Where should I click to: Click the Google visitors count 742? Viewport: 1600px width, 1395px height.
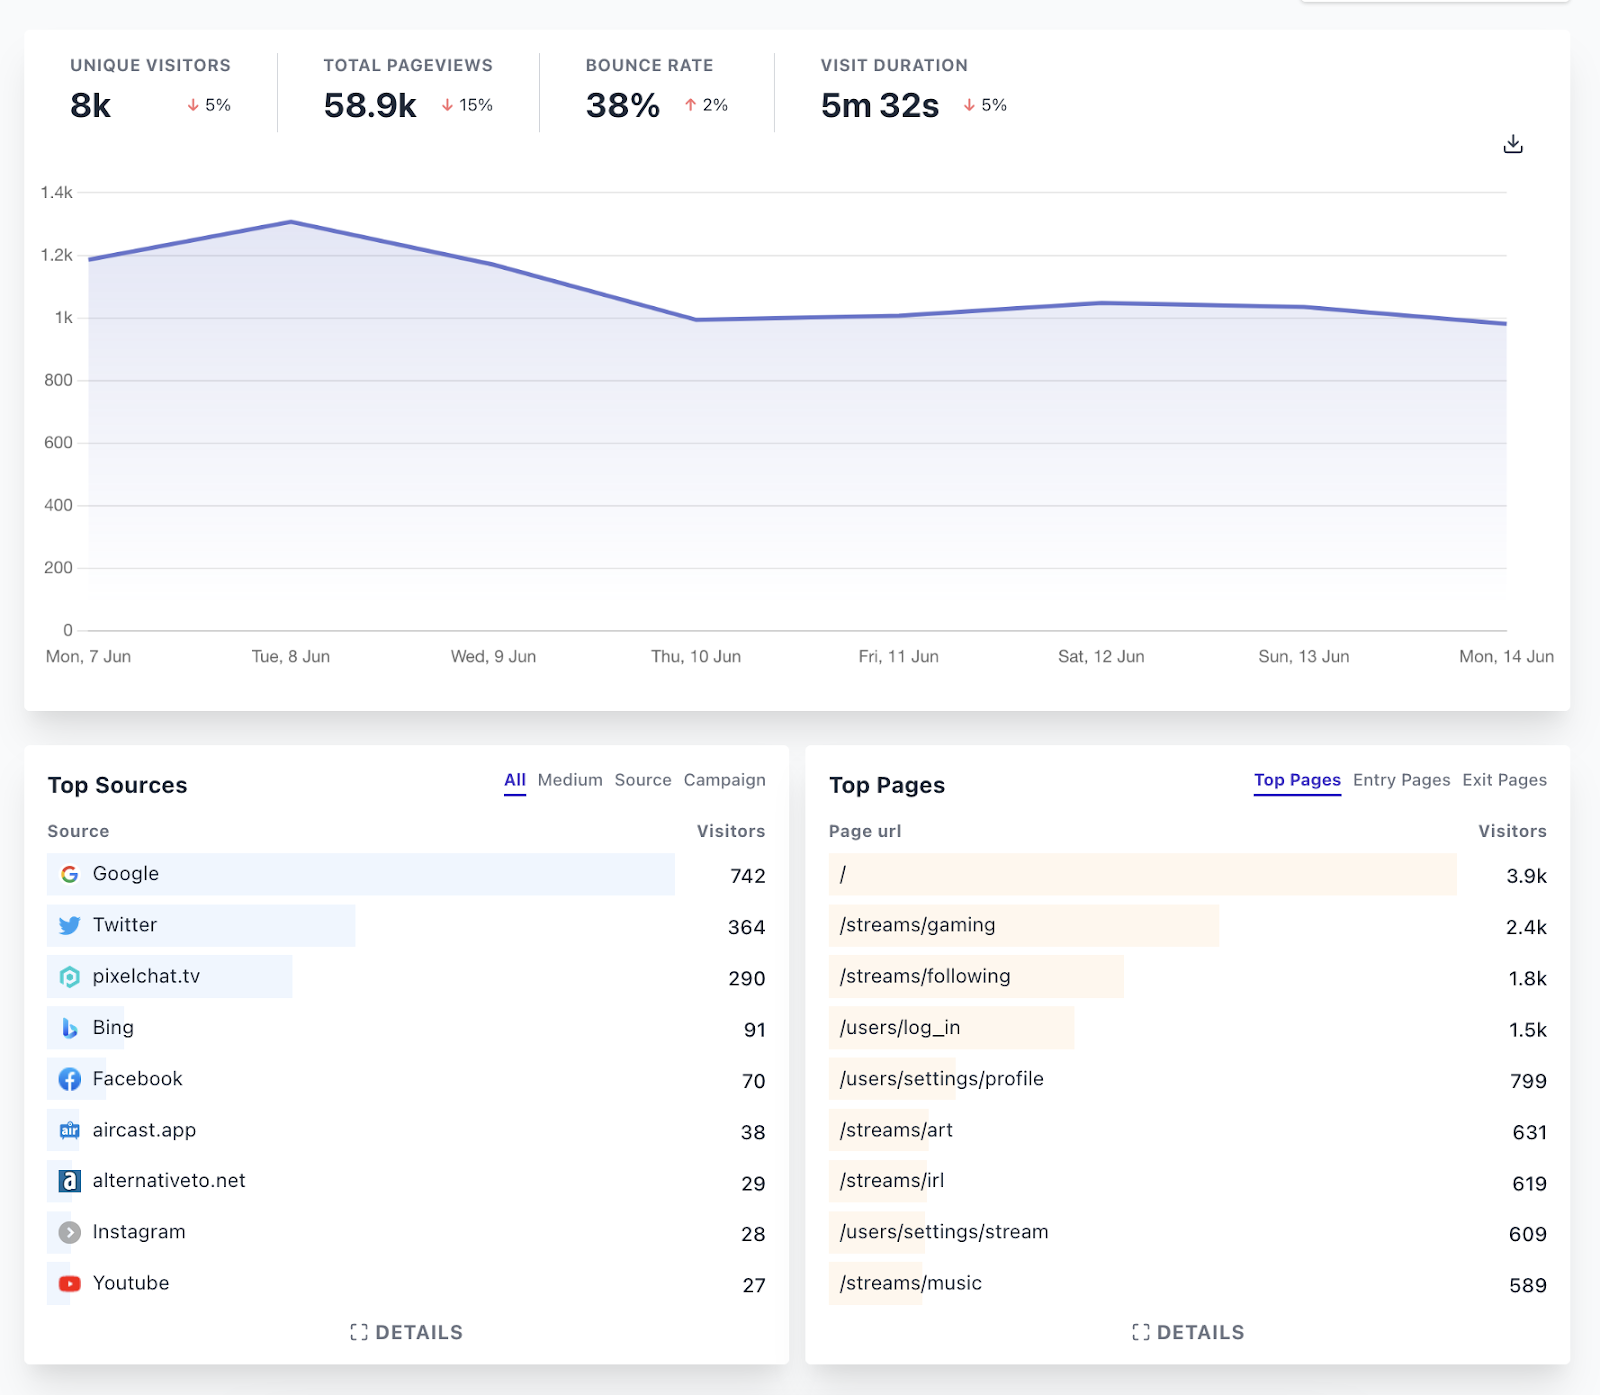click(748, 876)
